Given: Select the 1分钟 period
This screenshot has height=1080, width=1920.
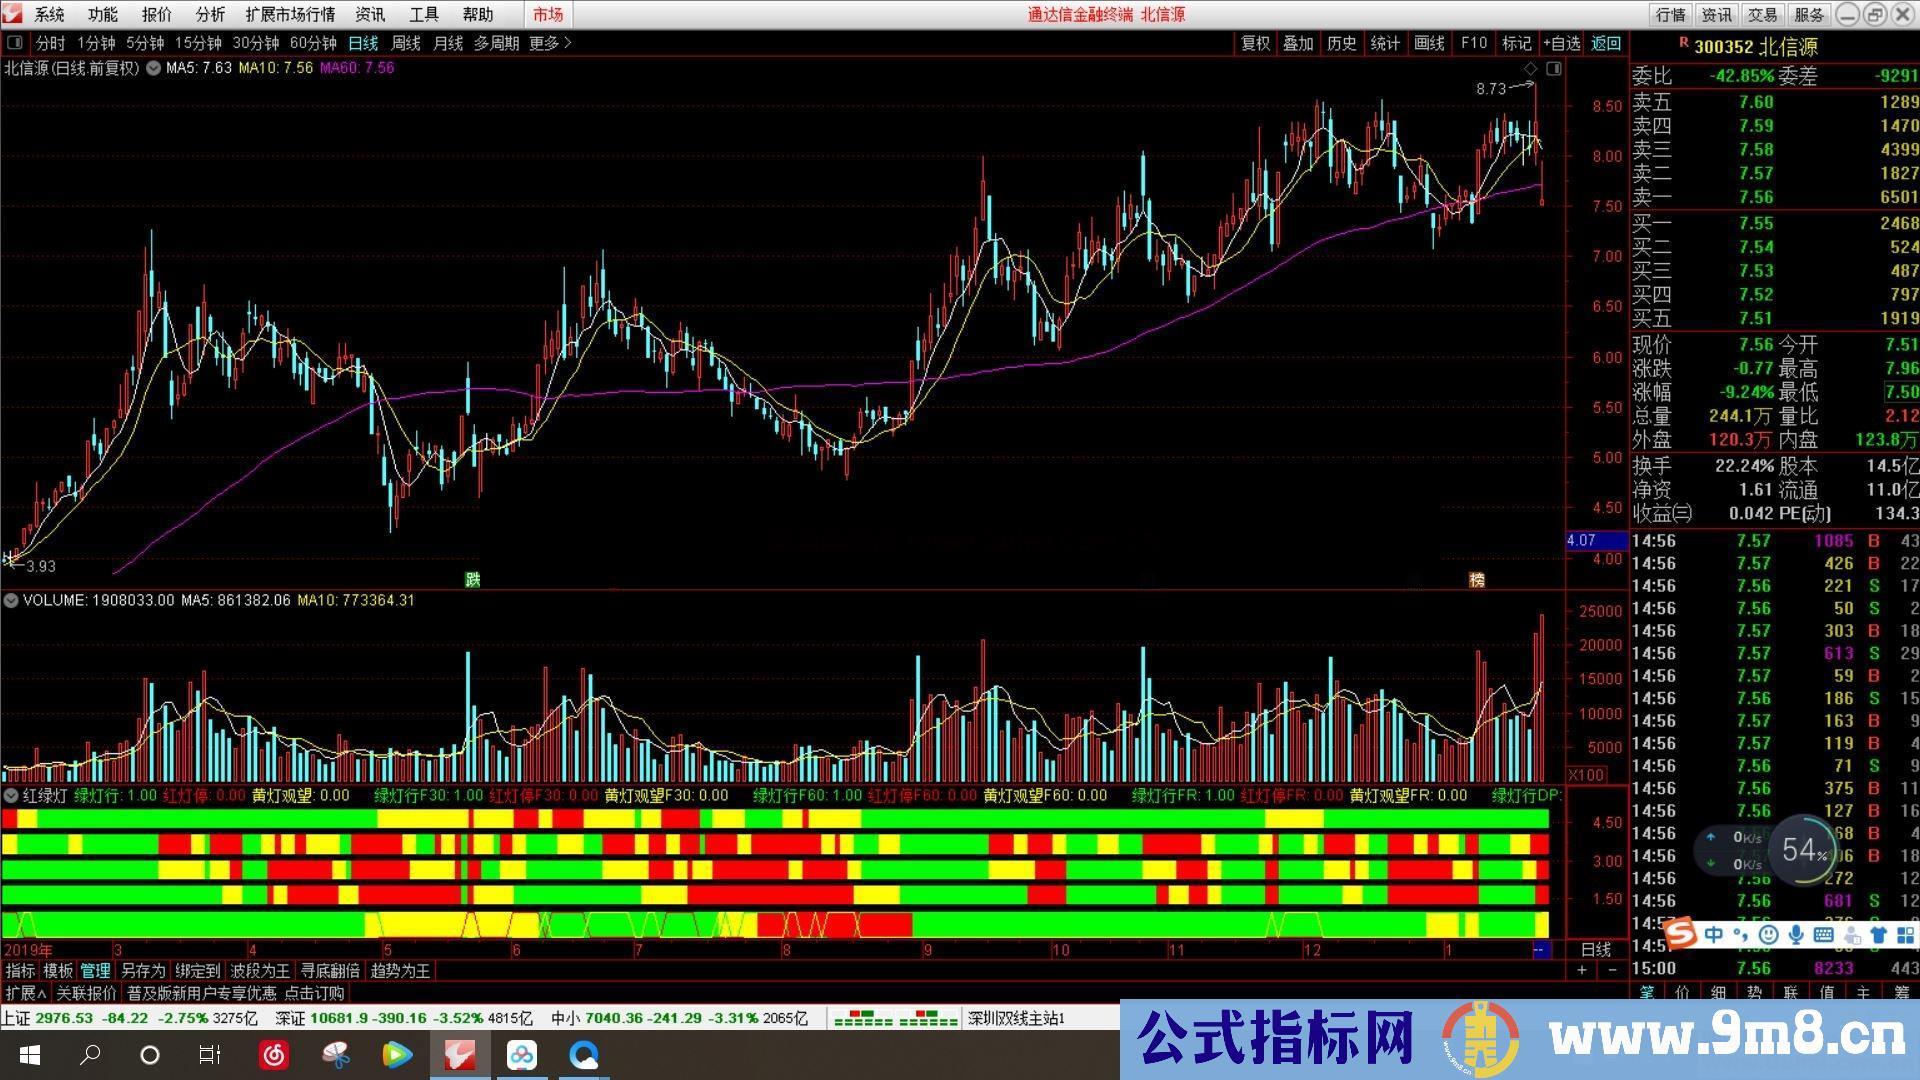Looking at the screenshot, I should (96, 43).
